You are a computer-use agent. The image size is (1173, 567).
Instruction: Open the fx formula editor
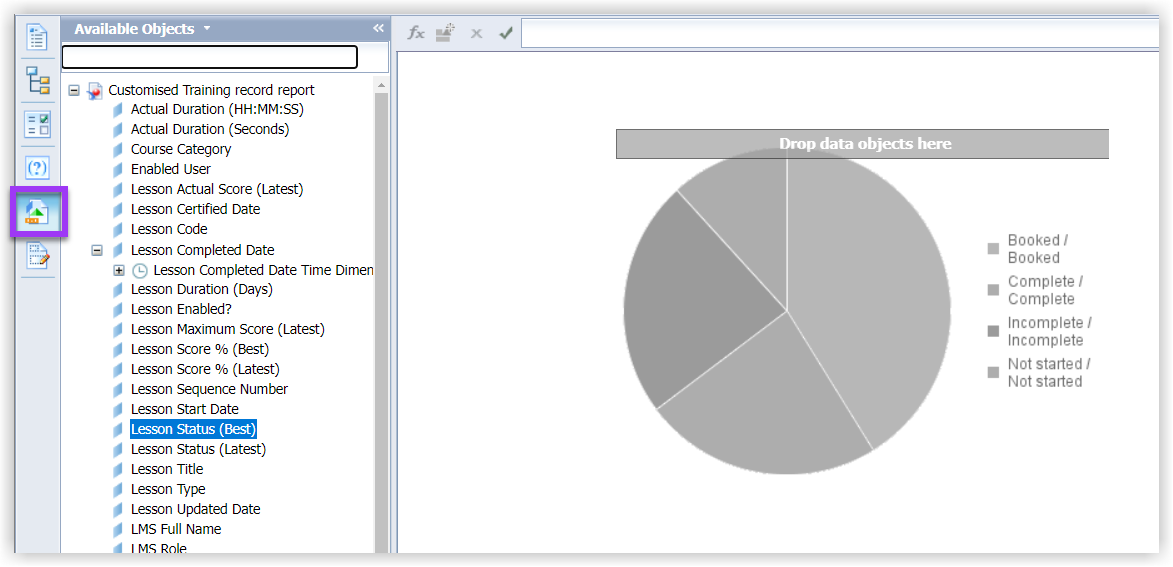[416, 33]
